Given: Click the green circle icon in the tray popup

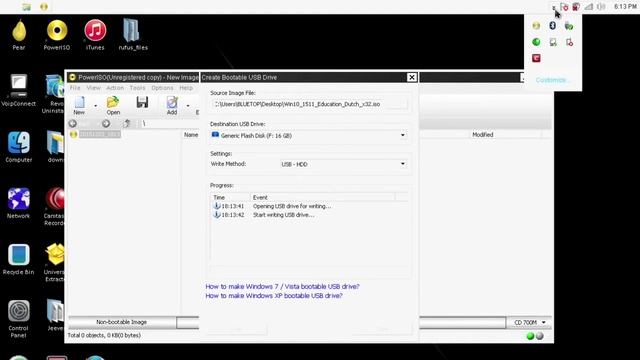Looking at the screenshot, I should tap(536, 42).
